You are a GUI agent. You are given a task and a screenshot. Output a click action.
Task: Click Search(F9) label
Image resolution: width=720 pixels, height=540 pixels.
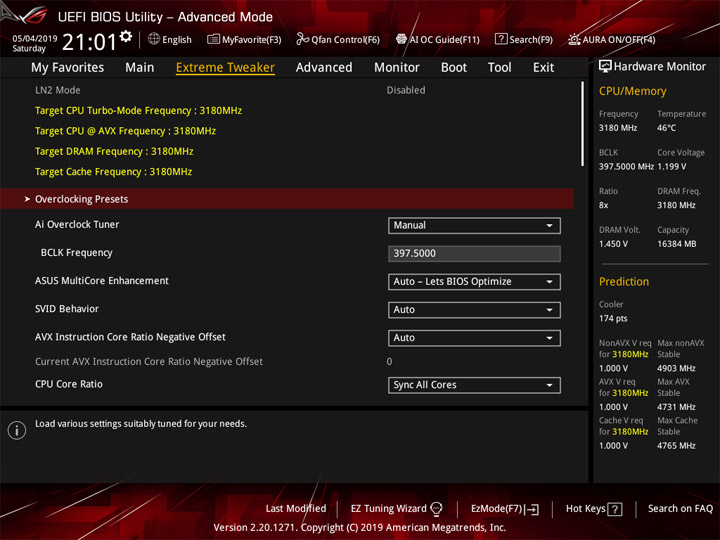[531, 39]
